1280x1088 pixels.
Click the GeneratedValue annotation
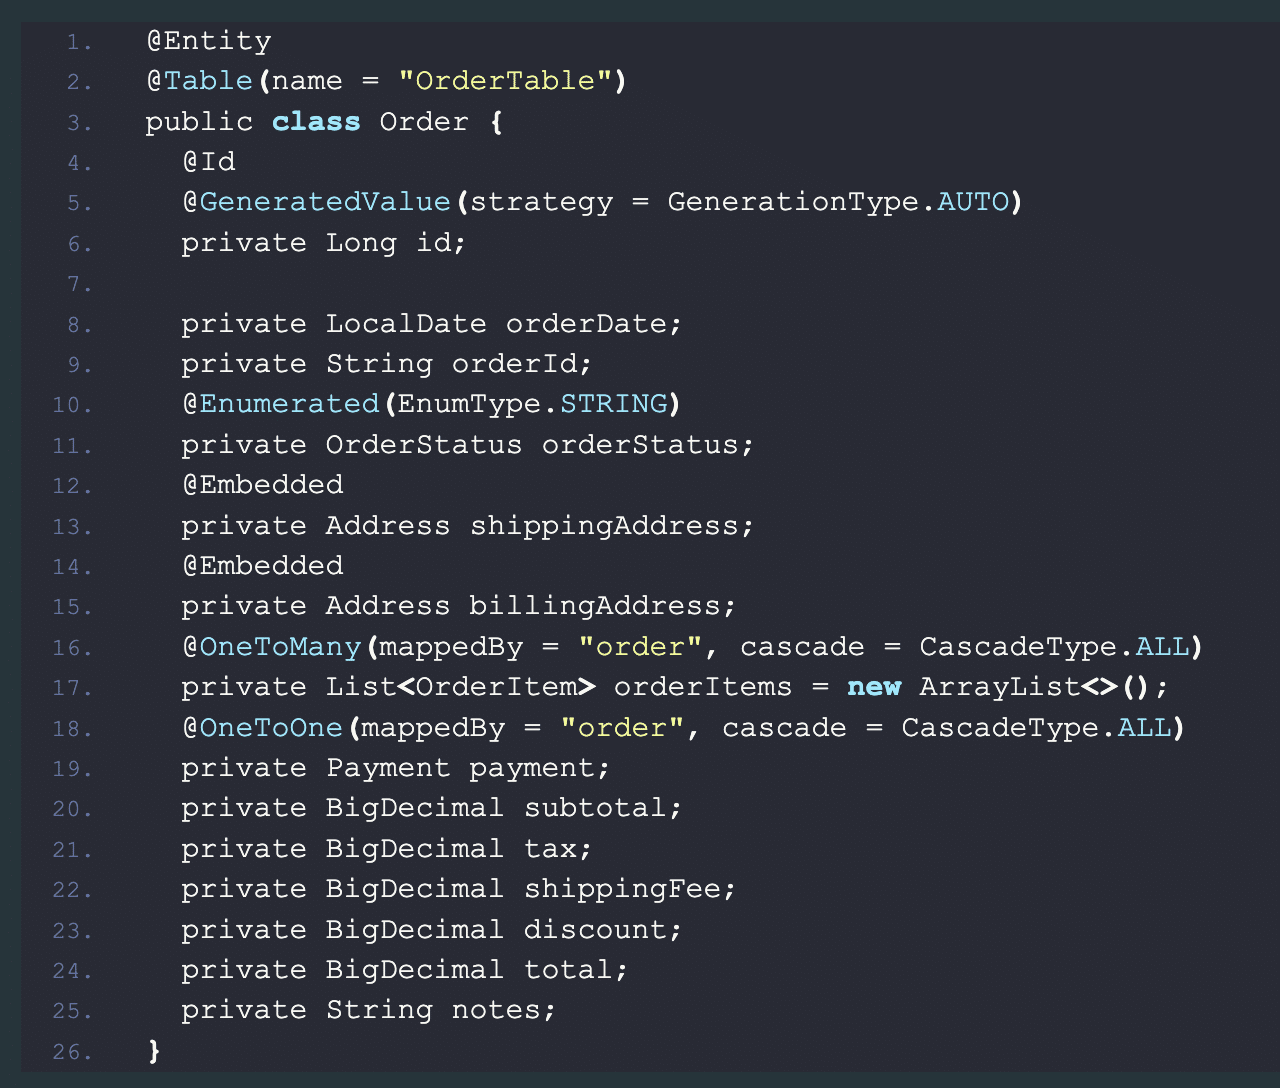click(325, 202)
